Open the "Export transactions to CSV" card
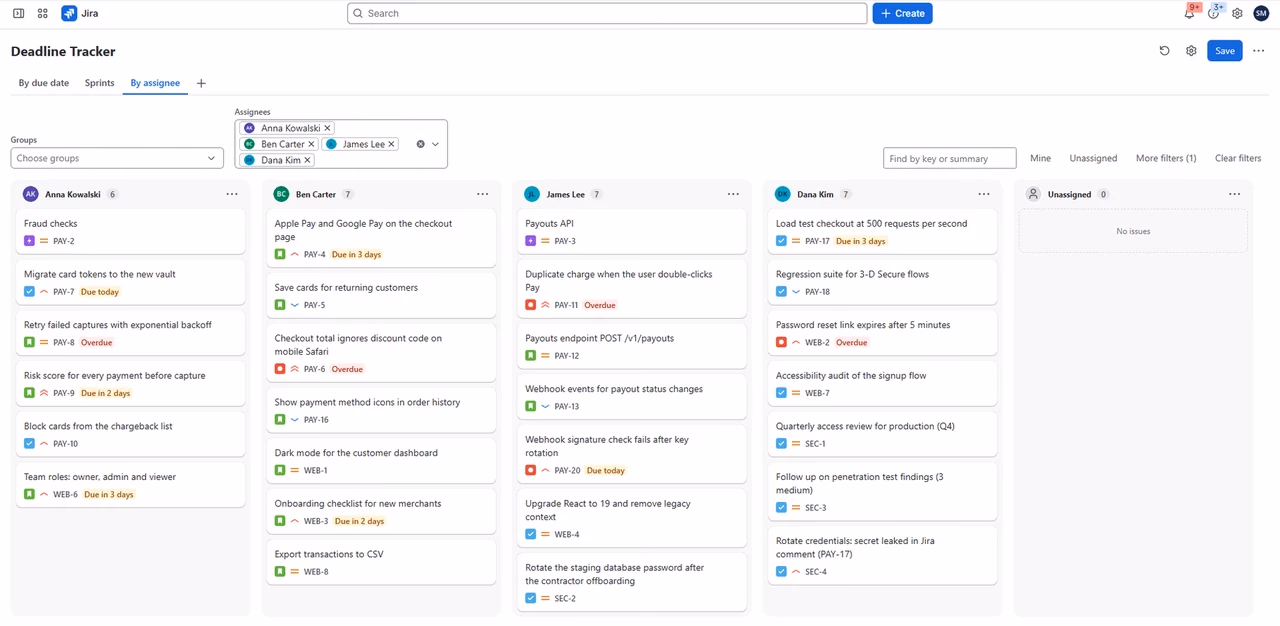The image size is (1280, 626). (381, 562)
